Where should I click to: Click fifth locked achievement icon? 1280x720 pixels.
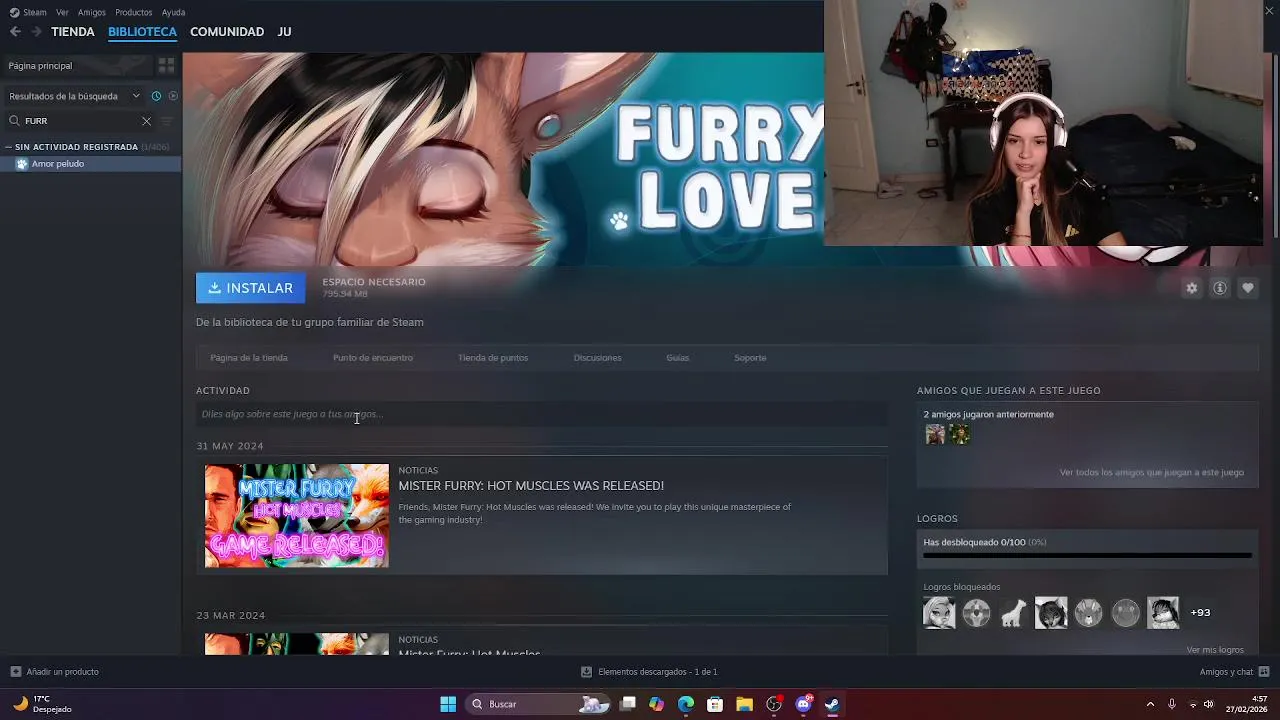[x=1089, y=612]
